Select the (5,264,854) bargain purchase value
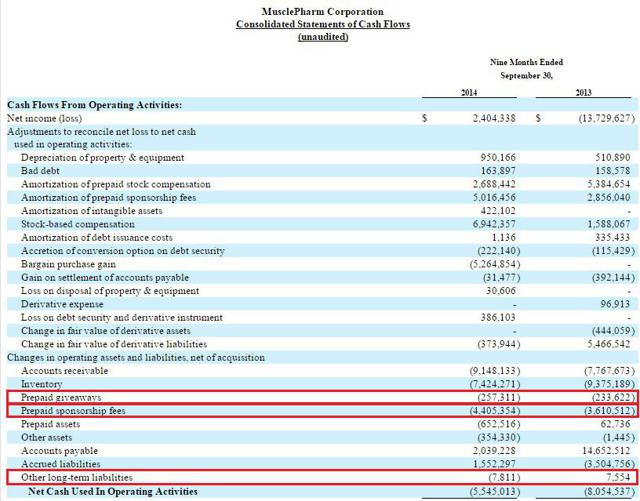640x501 pixels. click(495, 264)
